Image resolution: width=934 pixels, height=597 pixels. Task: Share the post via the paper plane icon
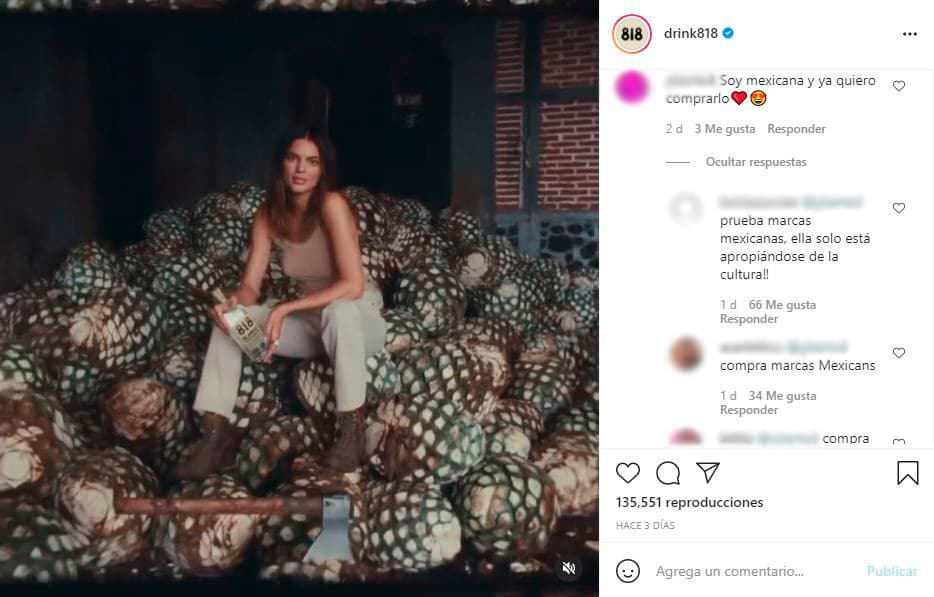pos(707,472)
